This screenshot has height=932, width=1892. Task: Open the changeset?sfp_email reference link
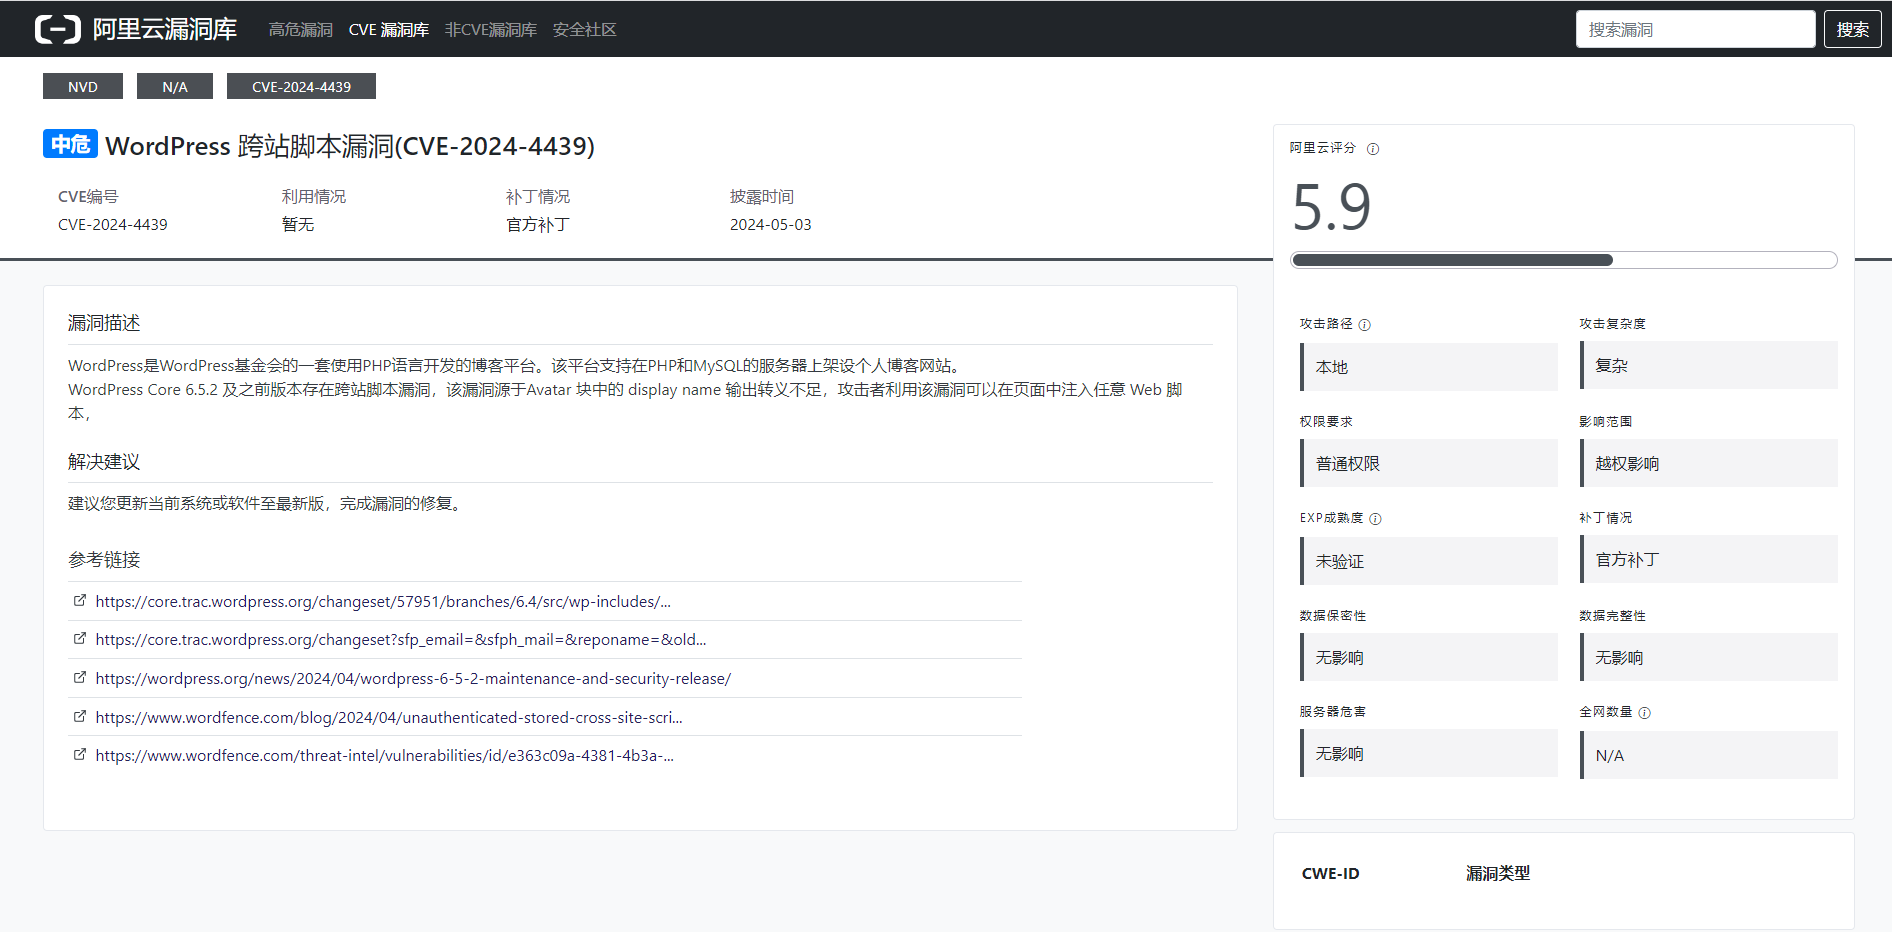pyautogui.click(x=401, y=639)
